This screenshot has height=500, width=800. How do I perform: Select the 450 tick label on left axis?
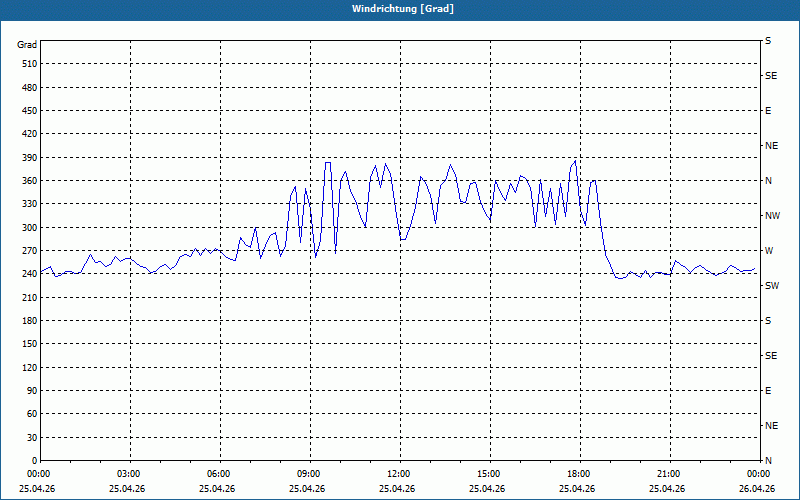[x=30, y=111]
